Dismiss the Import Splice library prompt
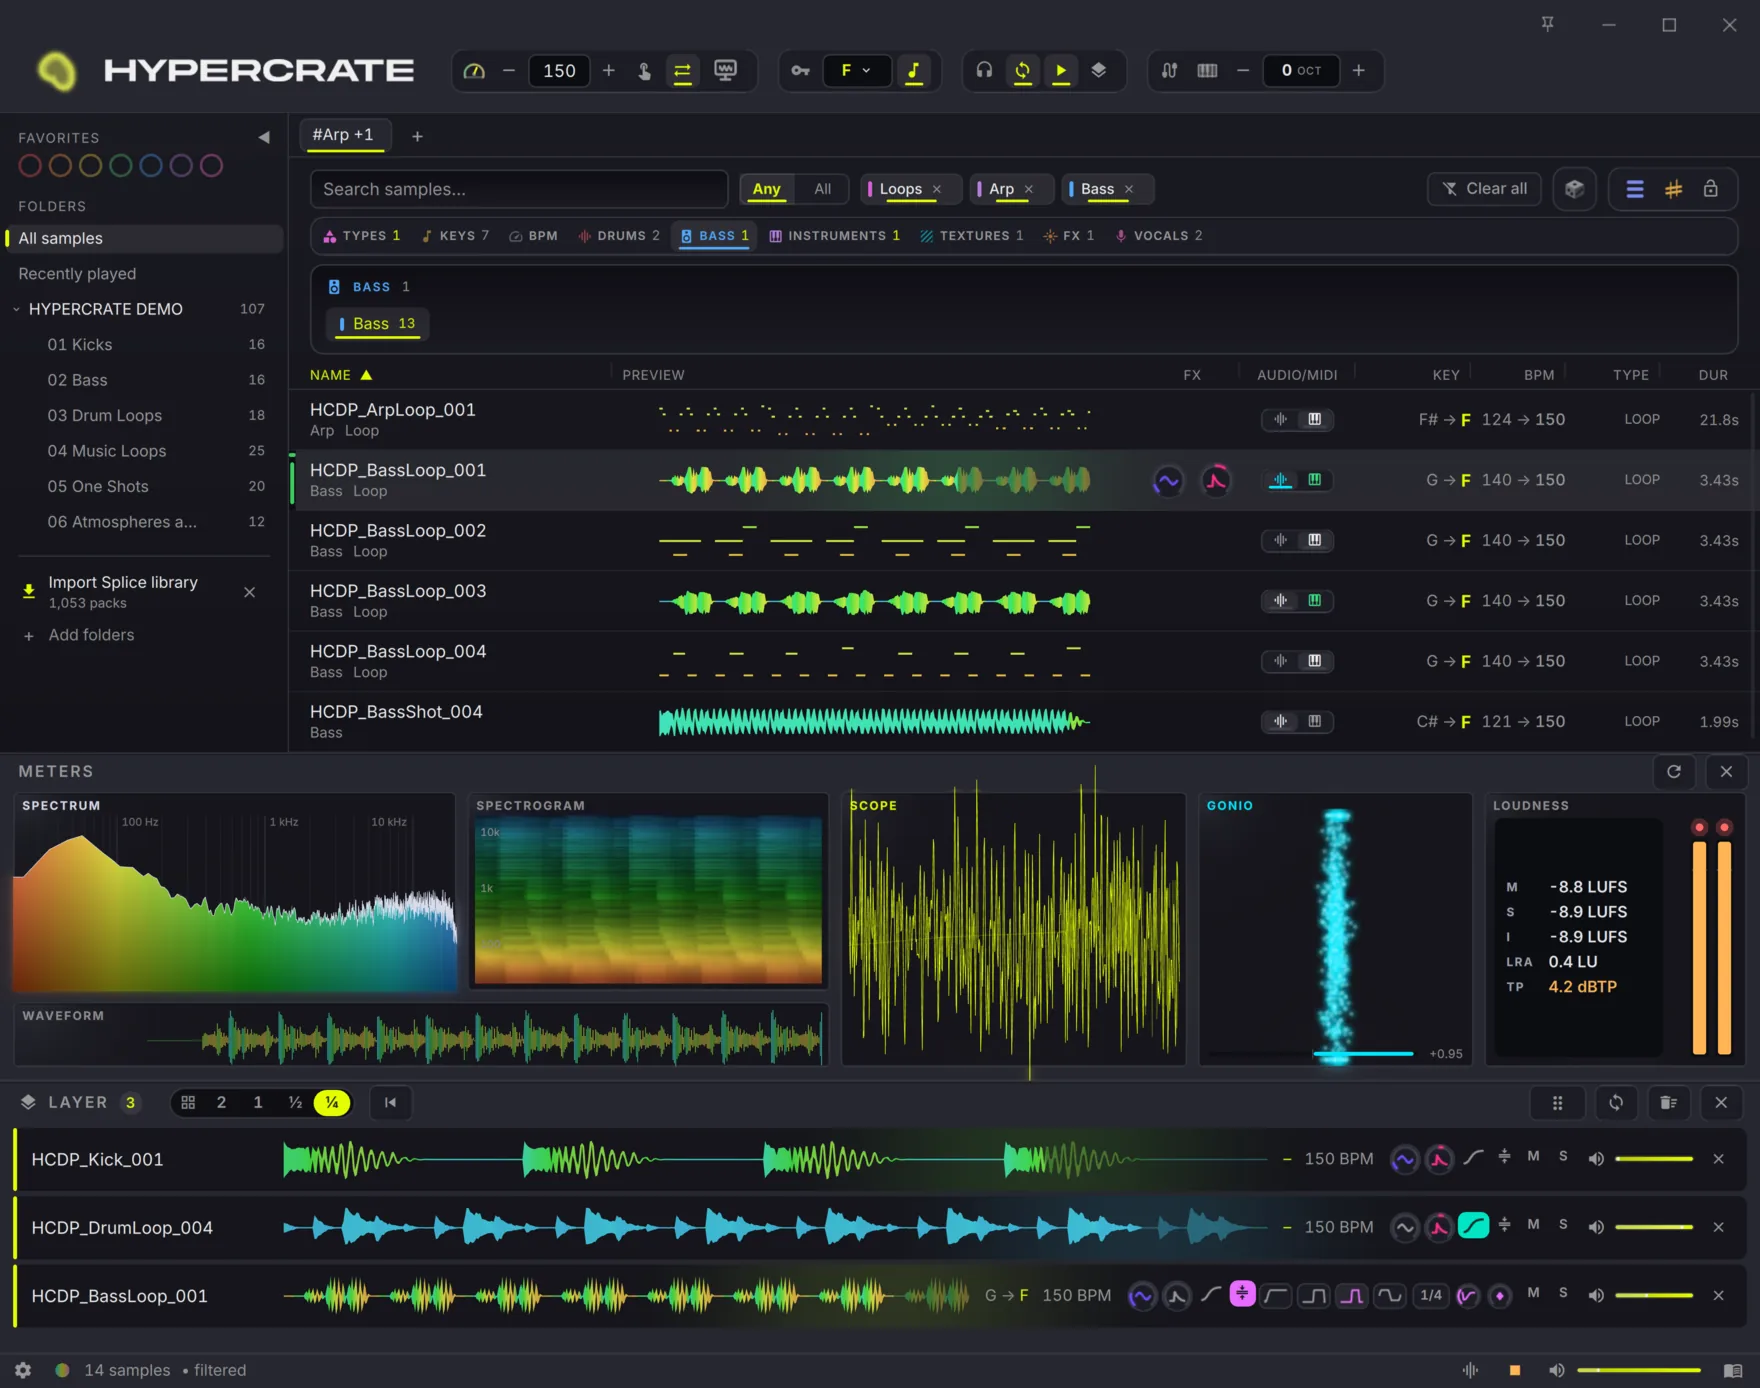This screenshot has height=1388, width=1760. tap(249, 592)
